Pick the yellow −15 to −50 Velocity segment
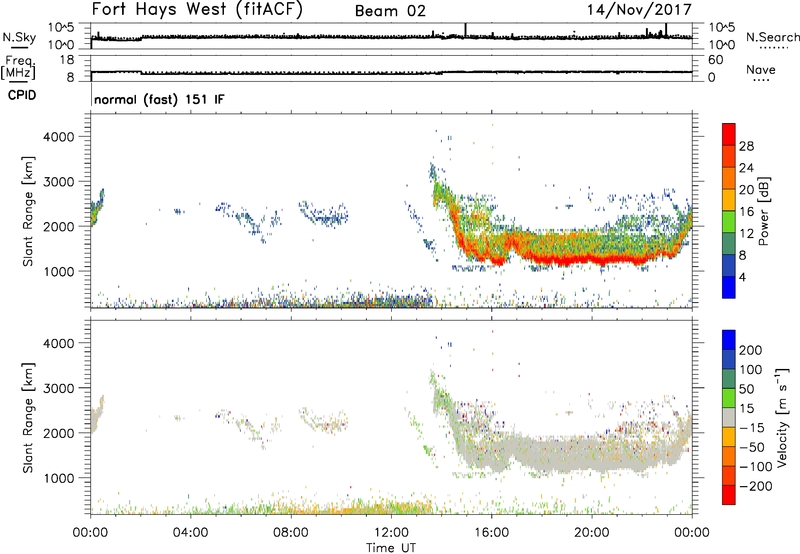 729,437
